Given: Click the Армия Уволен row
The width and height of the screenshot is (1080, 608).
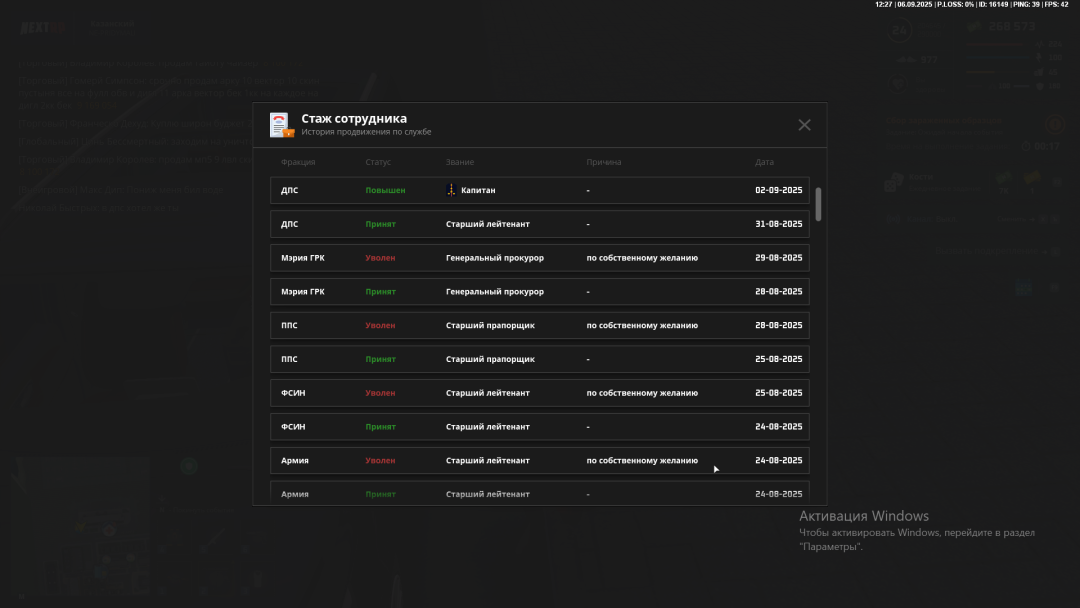Looking at the screenshot, I should [539, 461].
